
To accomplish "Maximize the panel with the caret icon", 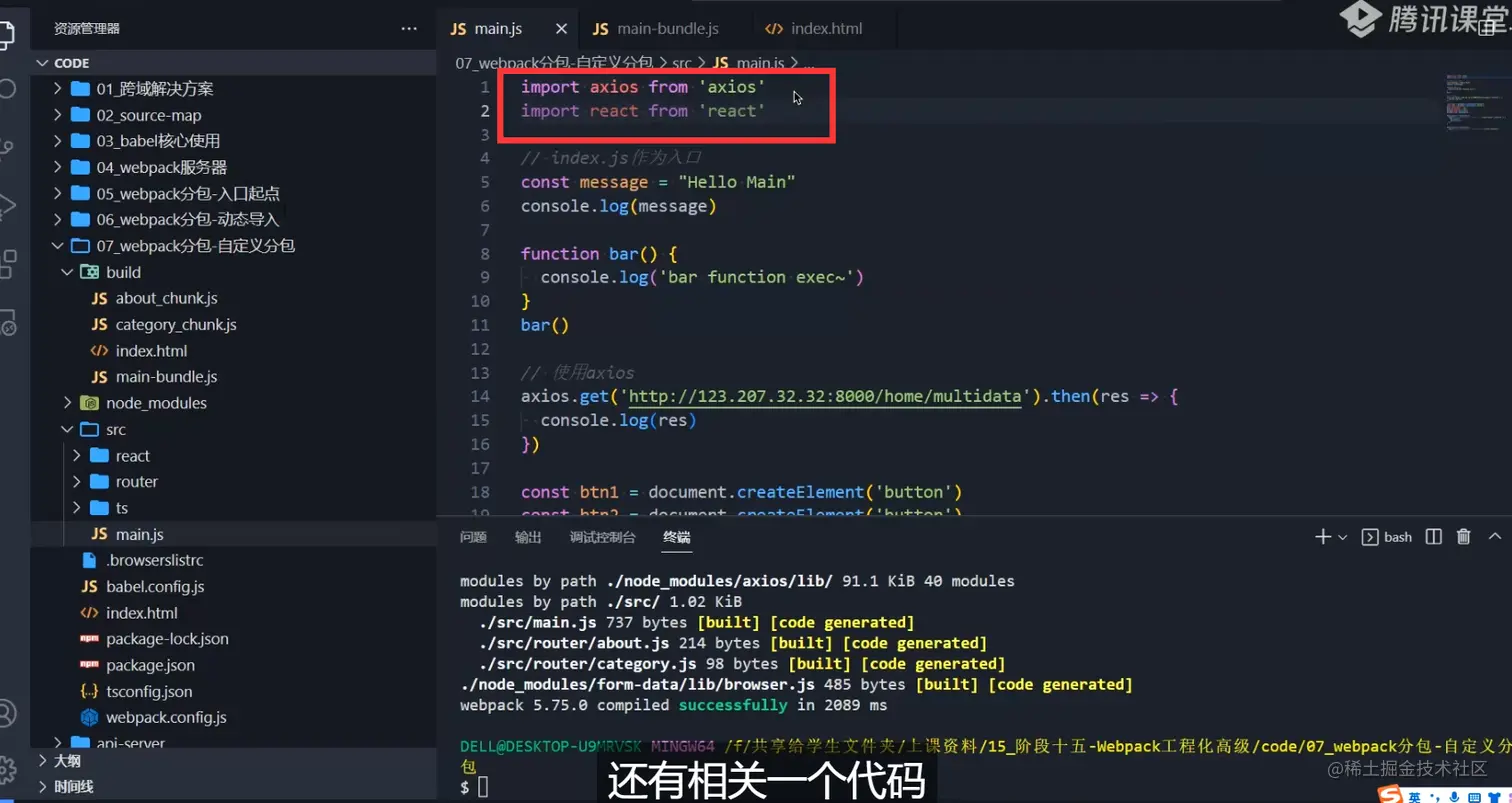I will 1495,537.
